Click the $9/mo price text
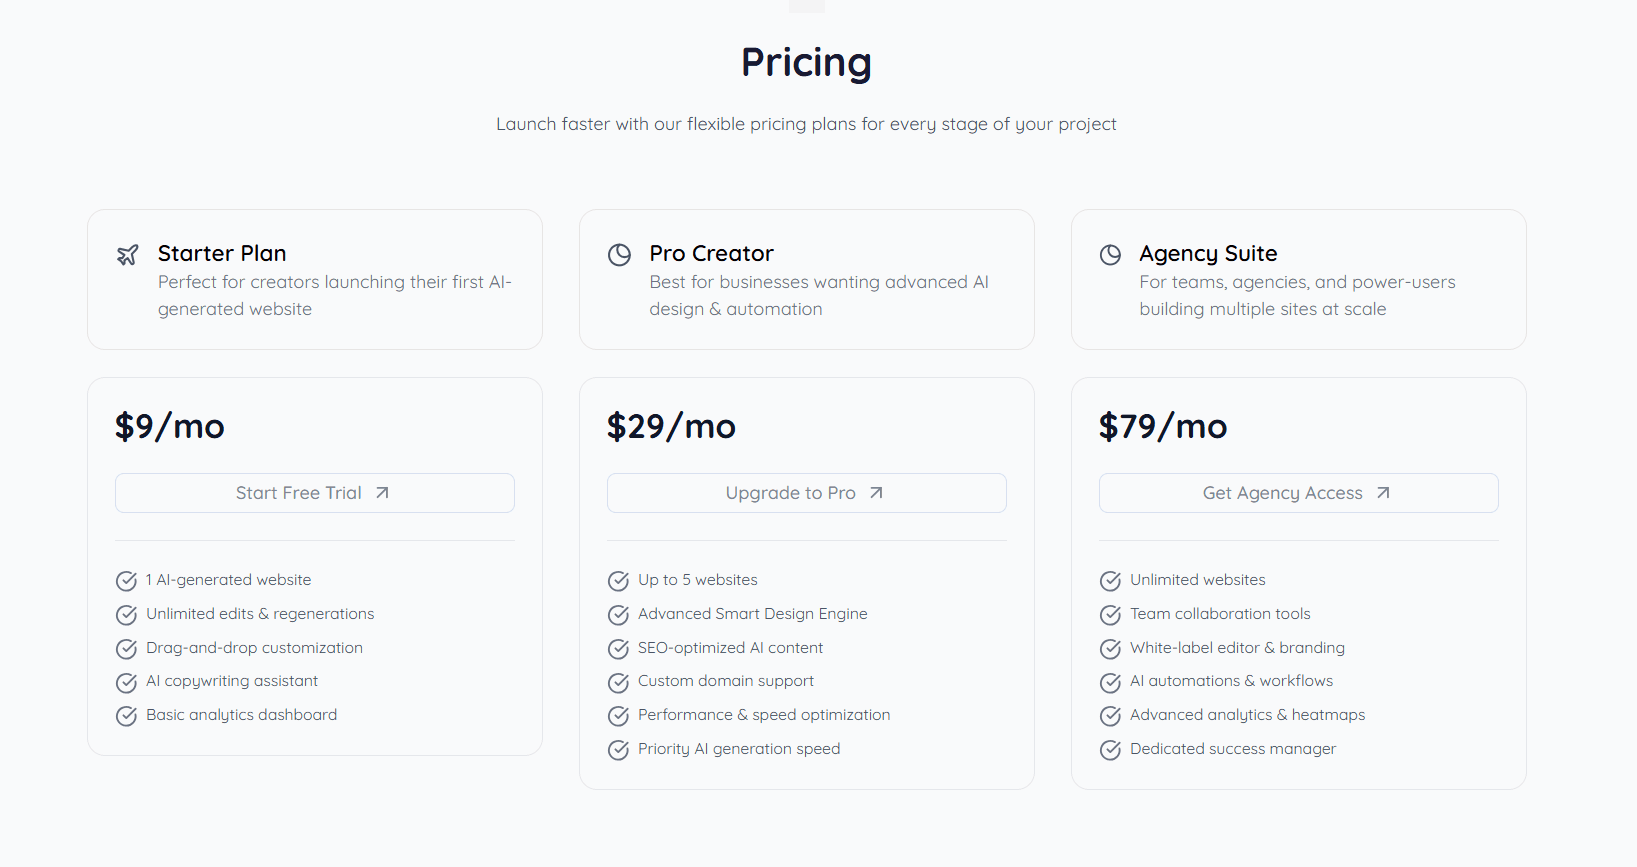The width and height of the screenshot is (1637, 867). click(x=170, y=426)
